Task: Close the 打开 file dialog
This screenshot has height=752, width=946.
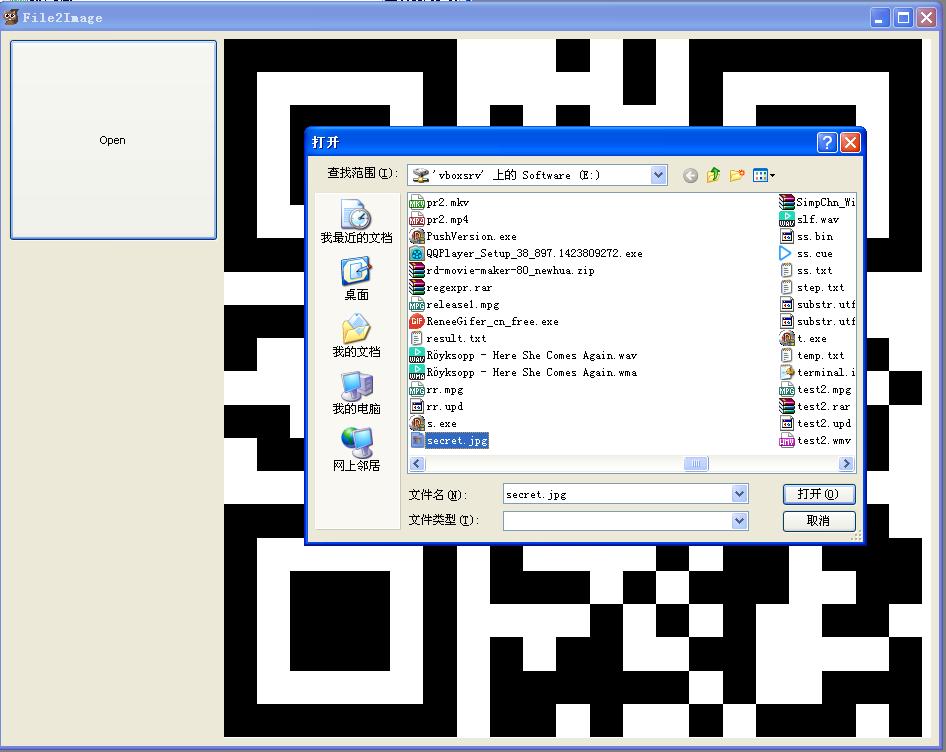Action: (x=850, y=142)
